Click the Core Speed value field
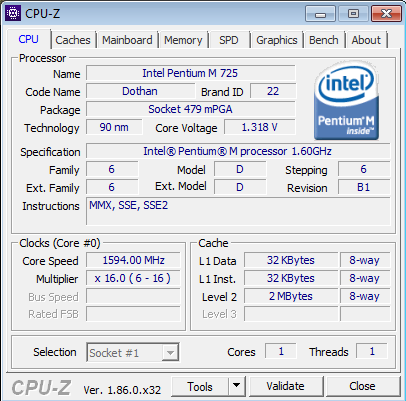Viewport: 406px width, 401px height. [x=133, y=260]
